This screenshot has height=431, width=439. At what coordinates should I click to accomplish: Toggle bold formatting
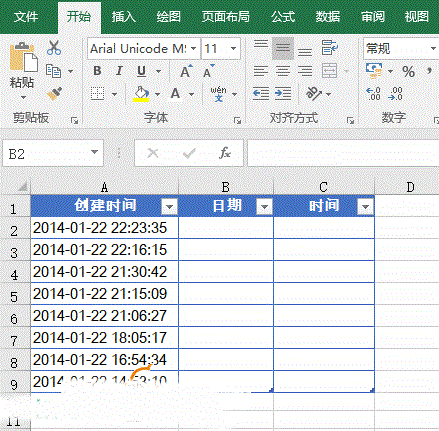click(97, 71)
